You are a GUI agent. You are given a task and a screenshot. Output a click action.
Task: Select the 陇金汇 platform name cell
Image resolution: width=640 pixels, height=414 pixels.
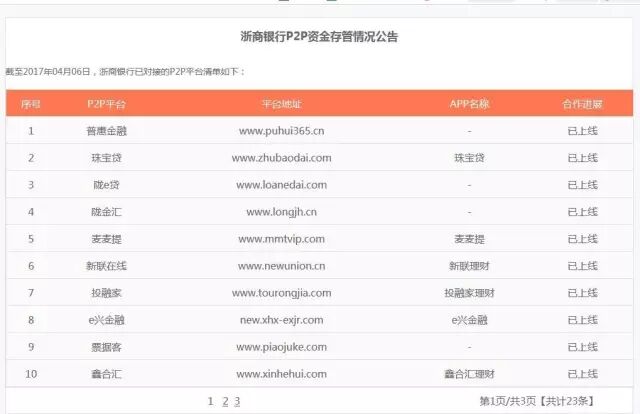tap(107, 212)
